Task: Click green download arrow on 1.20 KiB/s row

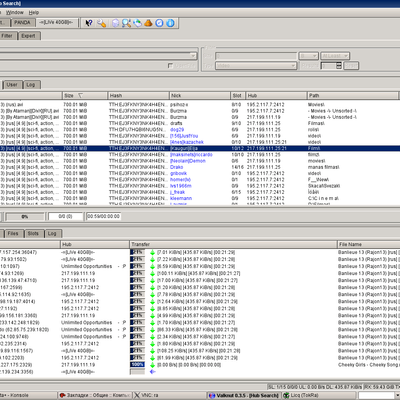Action: 153,288
